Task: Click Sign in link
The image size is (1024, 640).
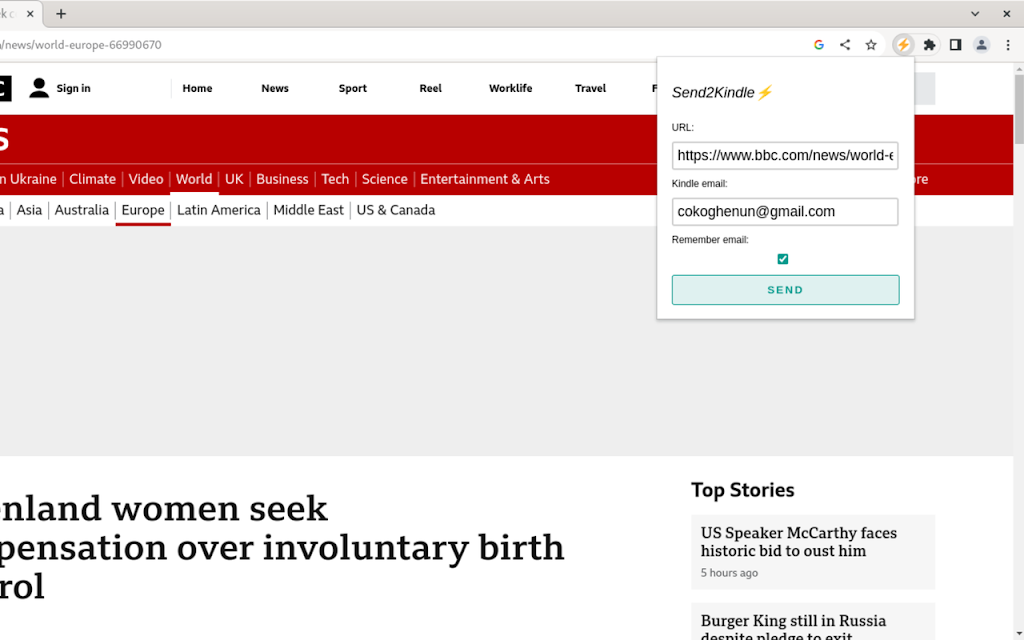Action: point(73,88)
